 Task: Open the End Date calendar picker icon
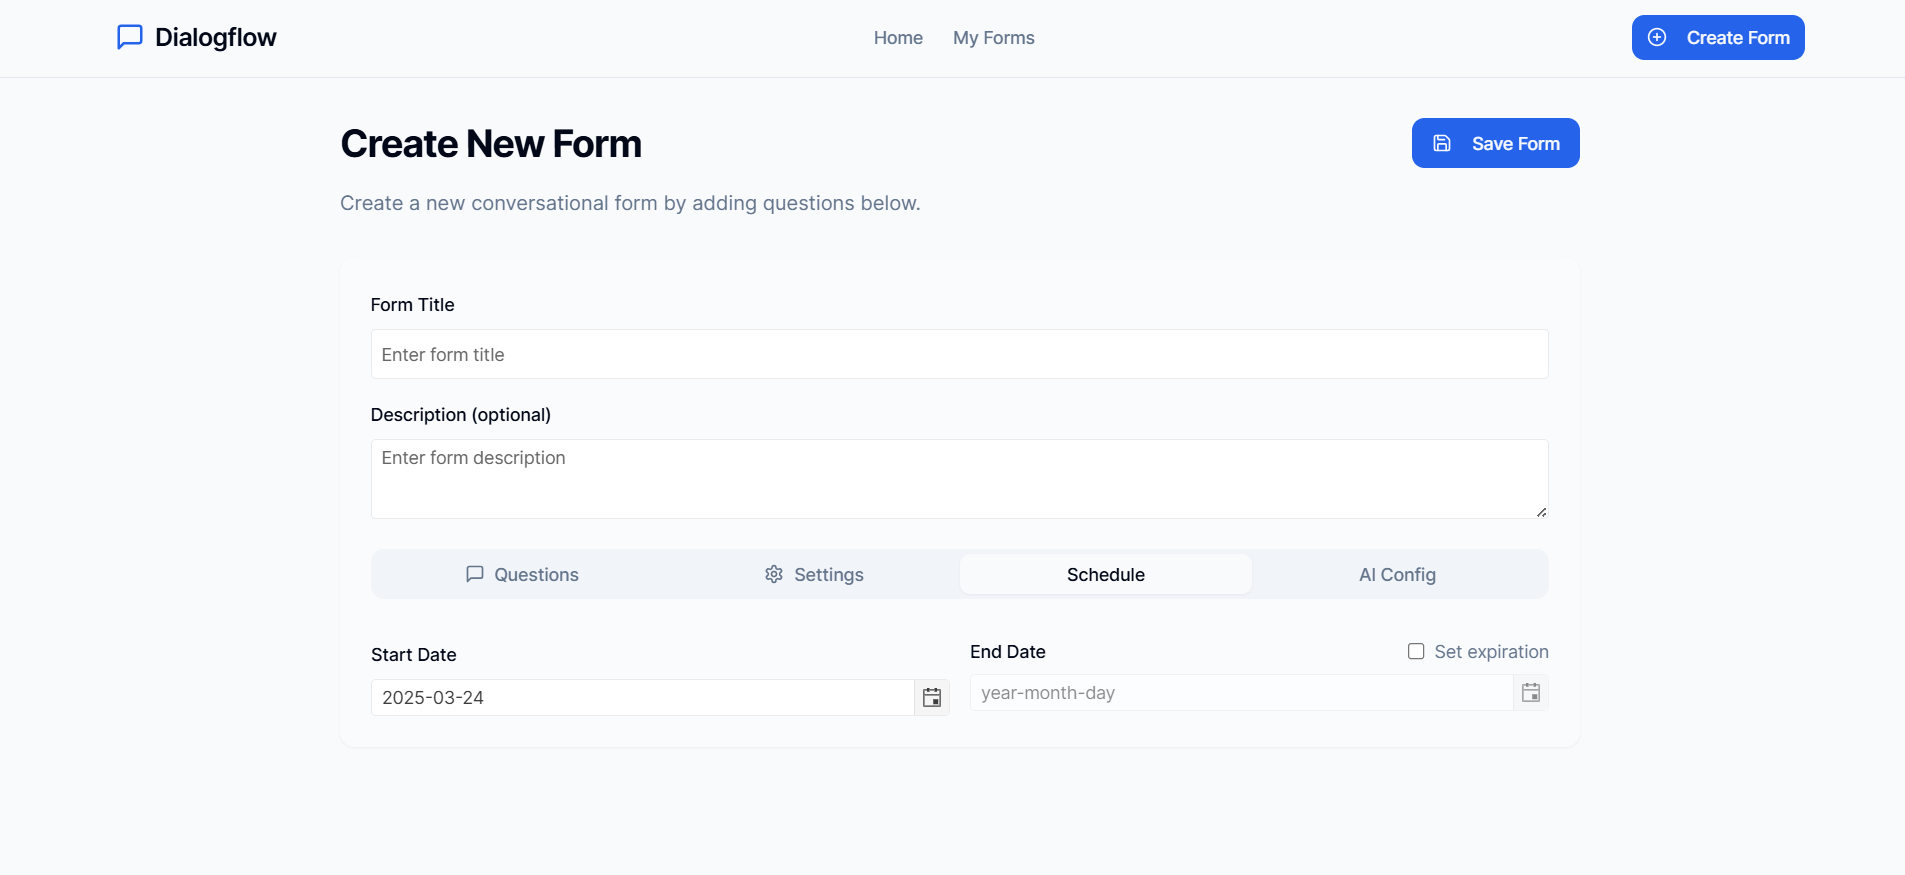click(x=1531, y=692)
